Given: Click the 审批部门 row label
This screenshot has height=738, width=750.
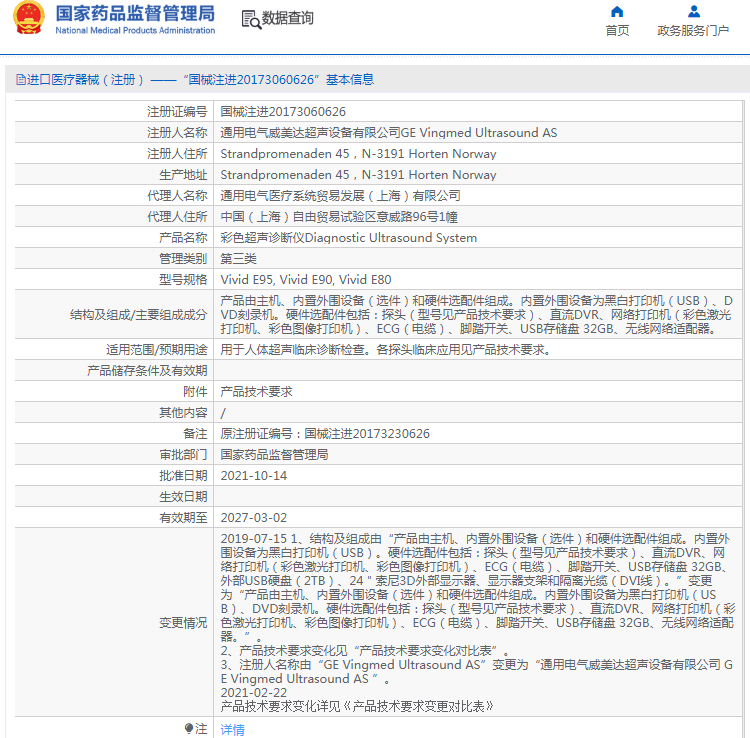Looking at the screenshot, I should [183, 455].
